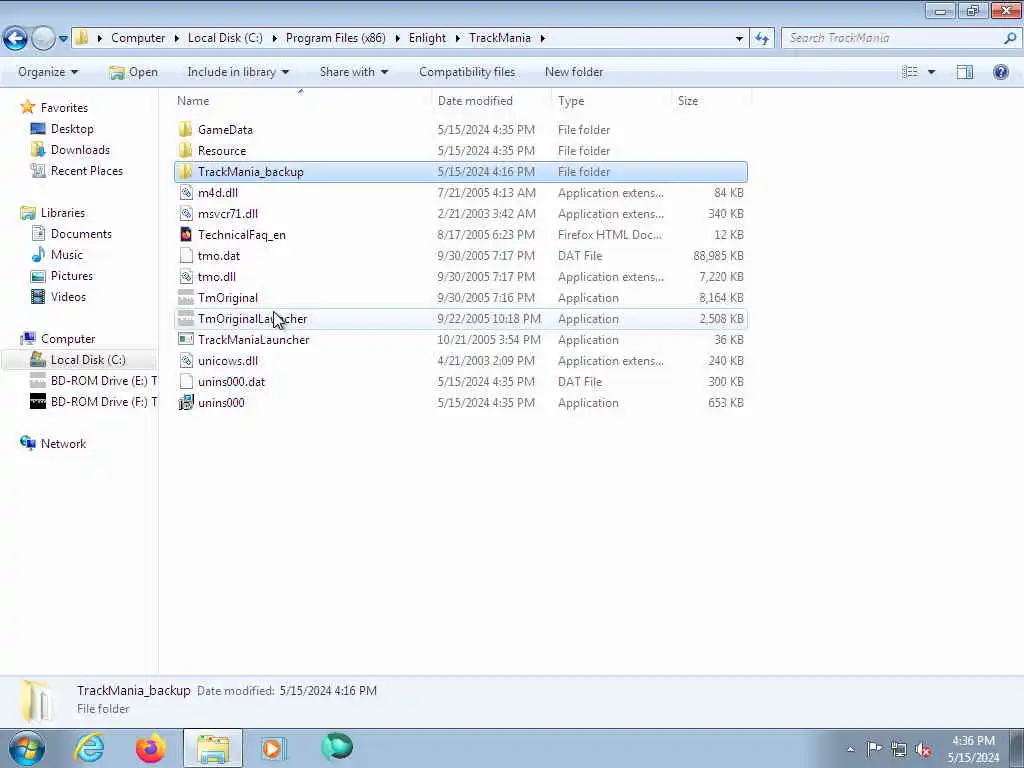Select the m4d.dll file icon

(186, 193)
